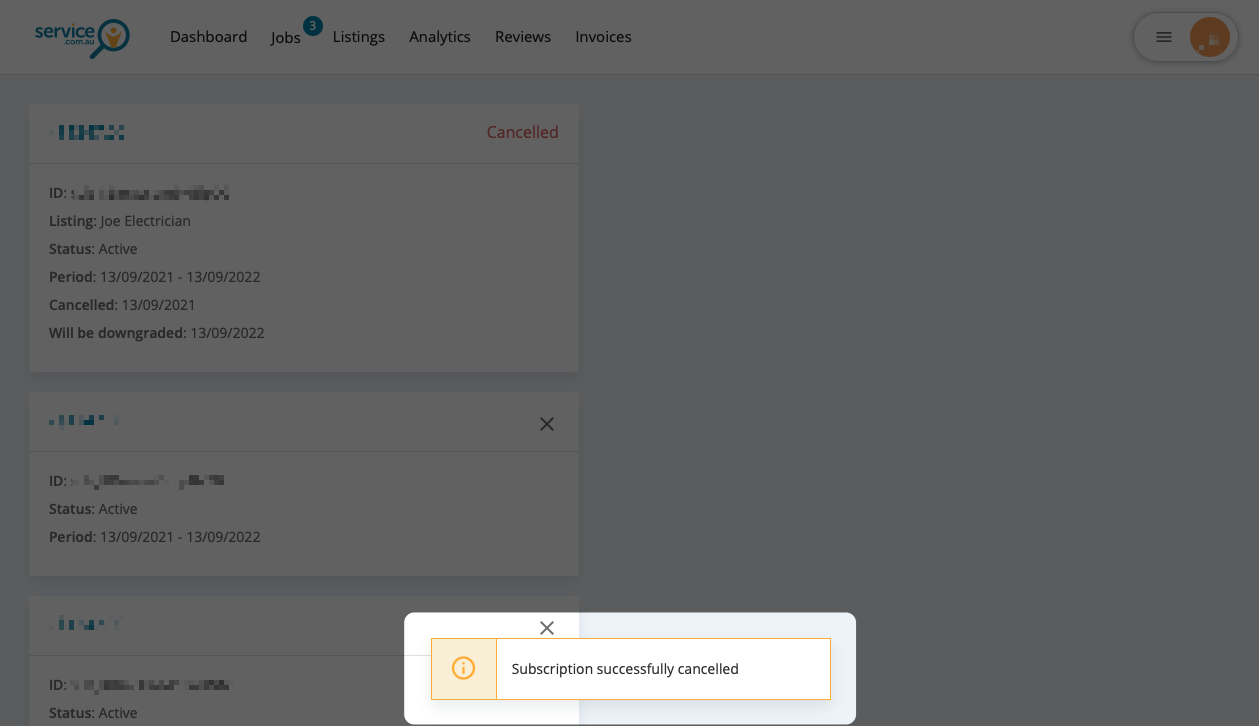The width and height of the screenshot is (1259, 726).
Task: Go to the Dashboard page
Action: point(208,37)
